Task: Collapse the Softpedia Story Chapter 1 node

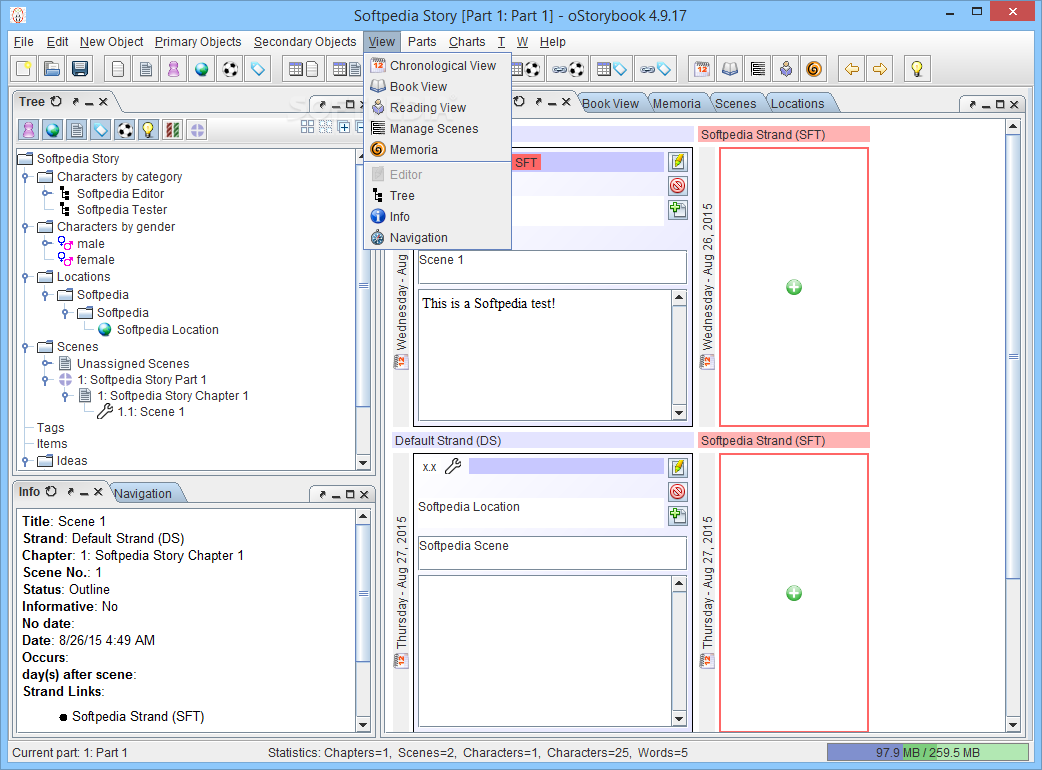Action: (x=65, y=396)
